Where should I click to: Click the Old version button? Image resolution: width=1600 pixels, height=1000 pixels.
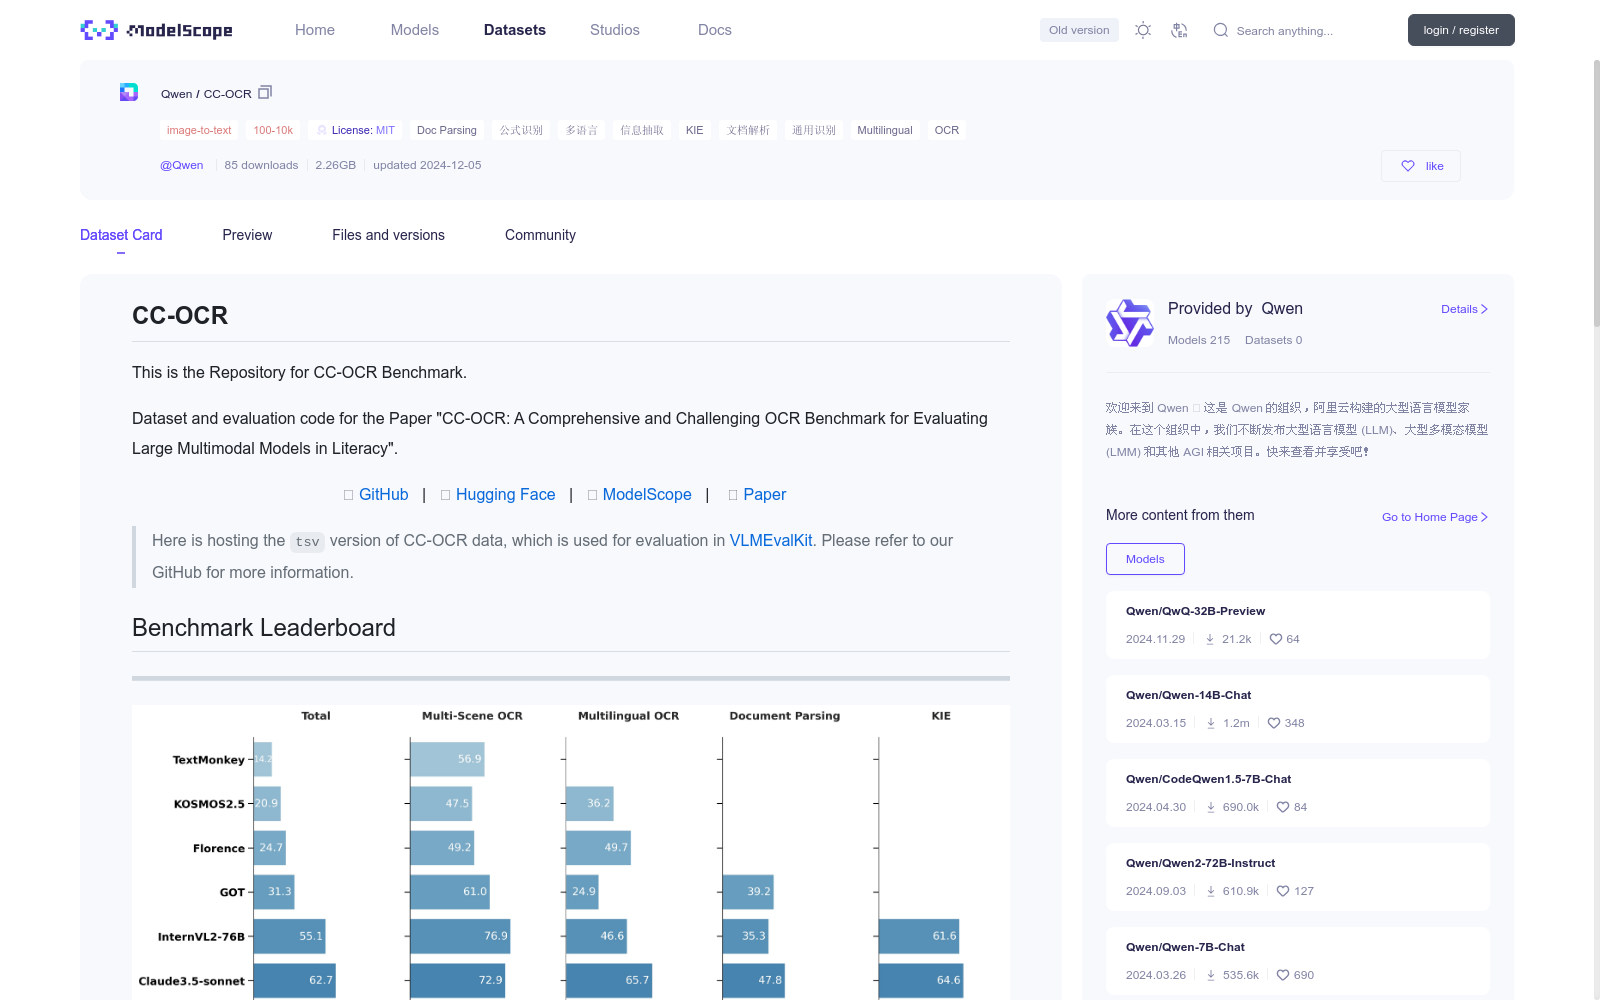tap(1079, 30)
